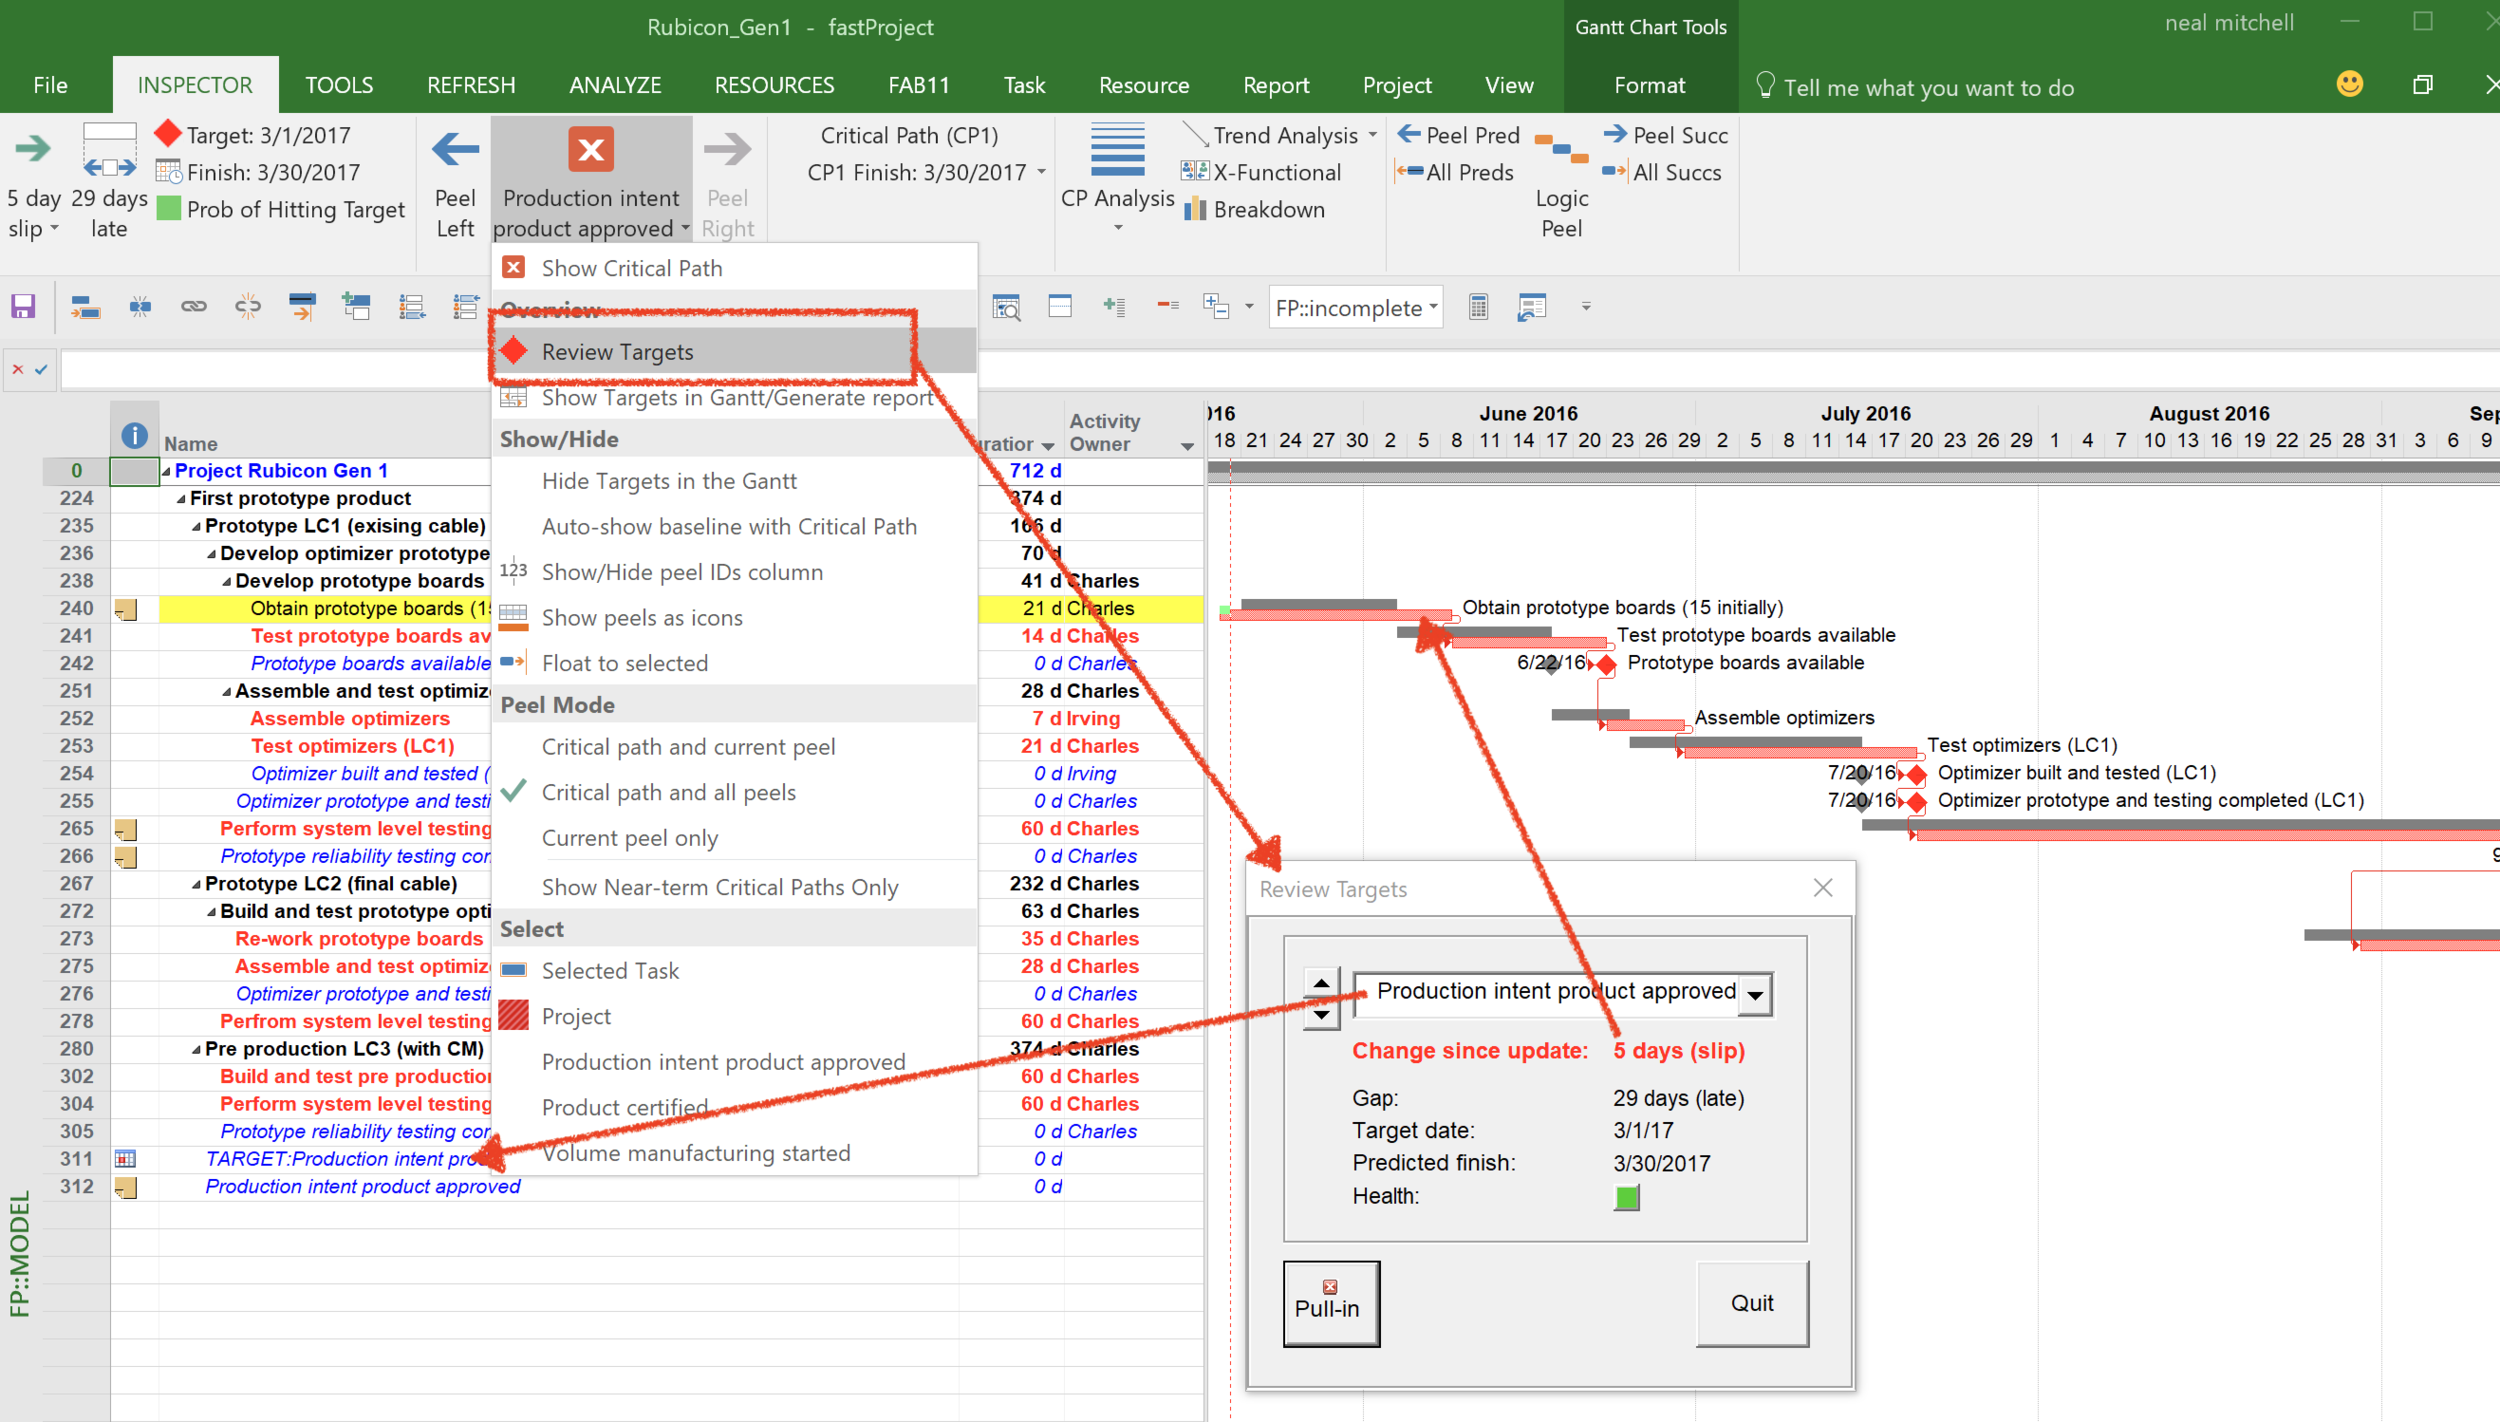
Task: Open Trend Analysis dropdown arrow
Action: [x=1372, y=134]
